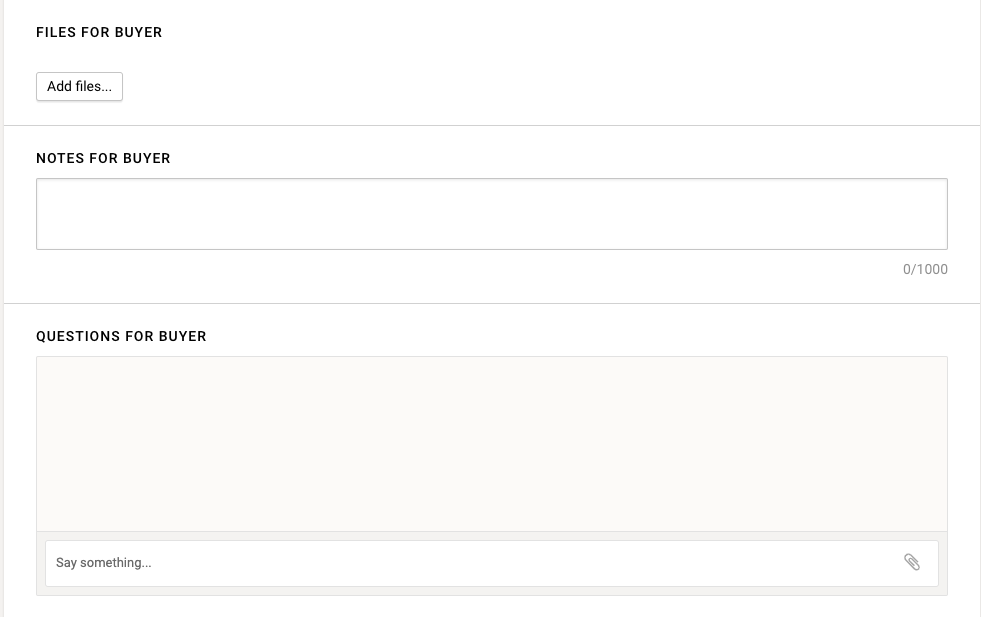Choose Add files under Files for Buyer

click(79, 87)
